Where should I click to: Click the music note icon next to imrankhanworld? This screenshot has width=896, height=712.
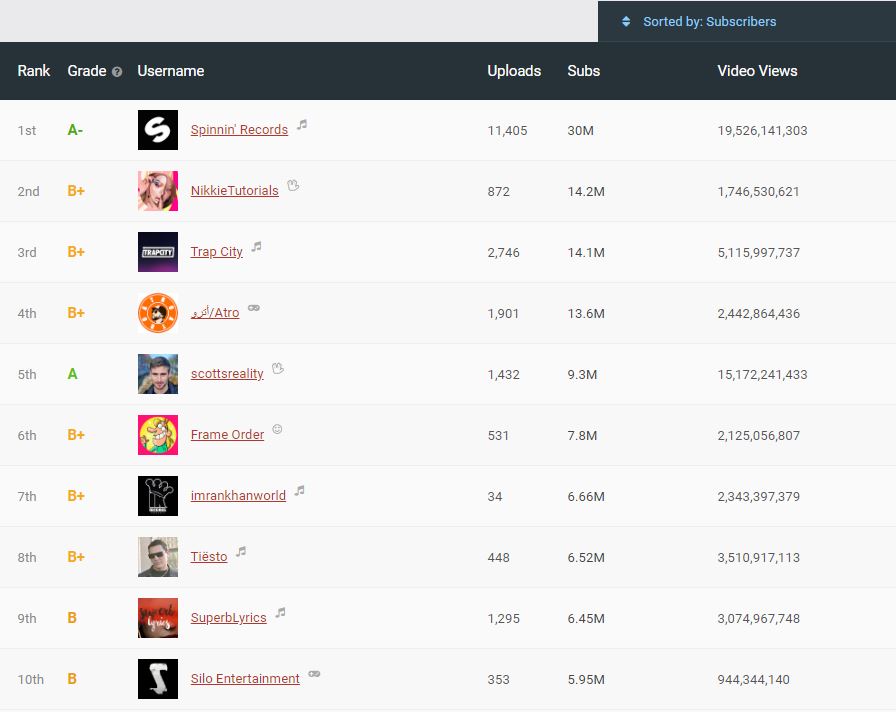click(x=299, y=490)
